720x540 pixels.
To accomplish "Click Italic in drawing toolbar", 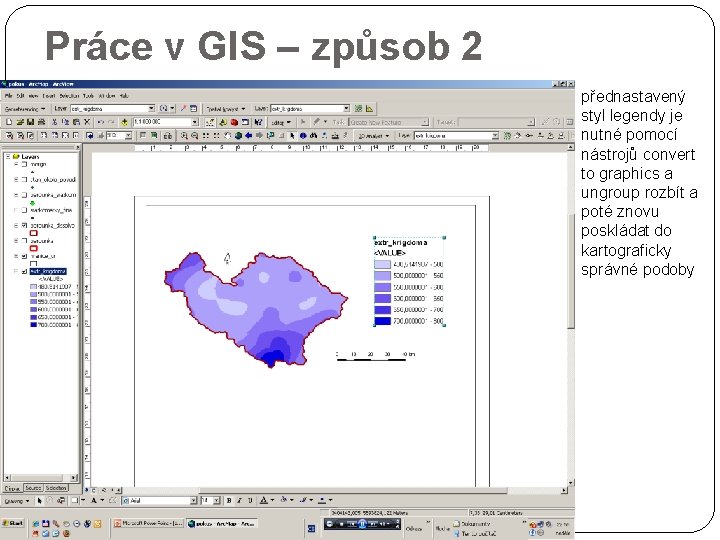I will (x=239, y=501).
